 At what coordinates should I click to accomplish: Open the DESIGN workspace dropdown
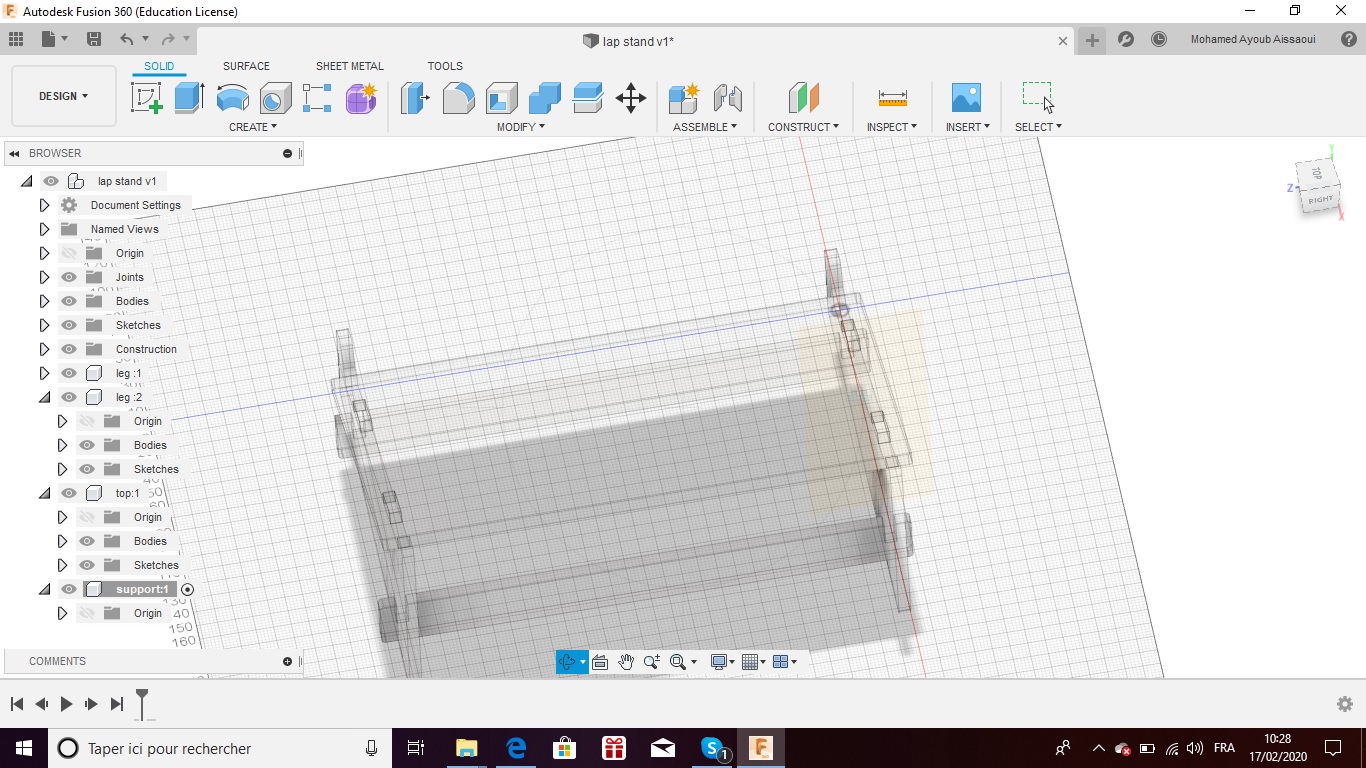pyautogui.click(x=63, y=96)
